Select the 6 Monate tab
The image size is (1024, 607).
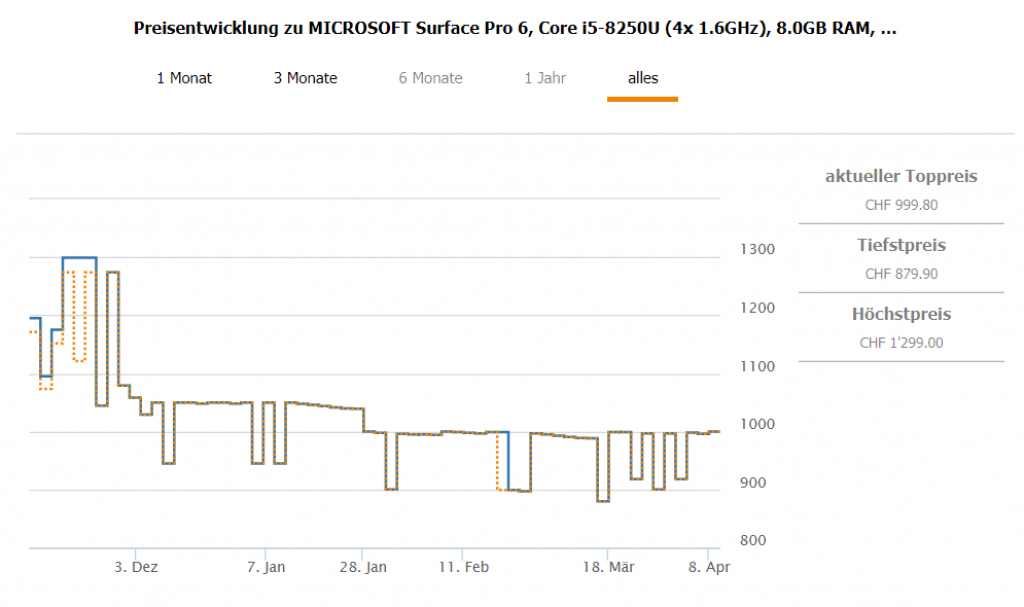click(x=430, y=78)
